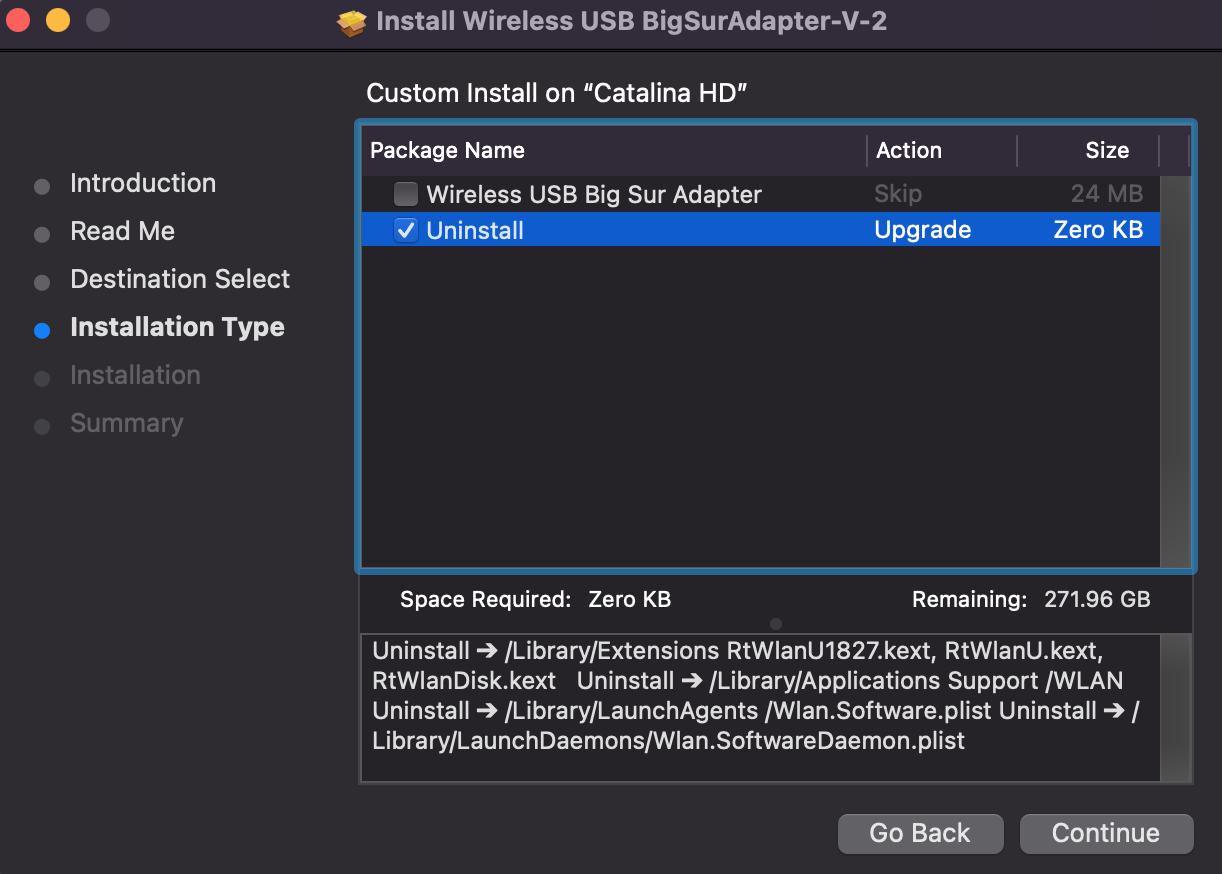Click the dimmed Summary step
Image resolution: width=1222 pixels, height=874 pixels.
126,423
